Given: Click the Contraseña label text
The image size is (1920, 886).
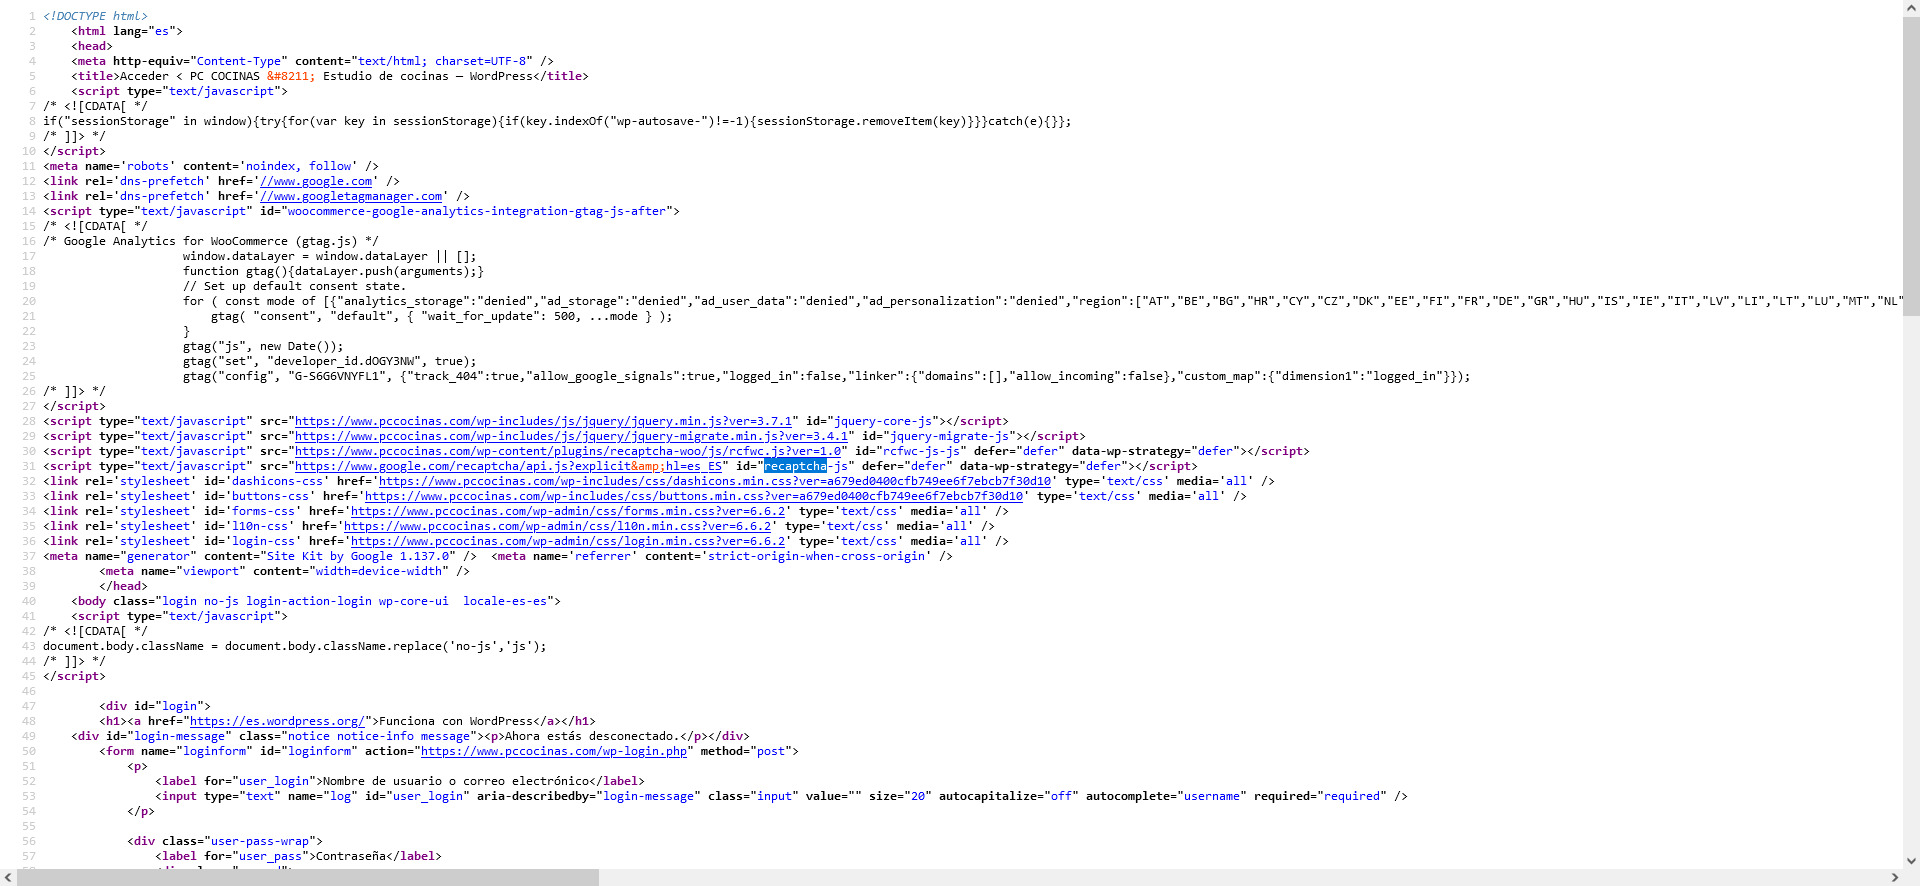Looking at the screenshot, I should pos(350,856).
